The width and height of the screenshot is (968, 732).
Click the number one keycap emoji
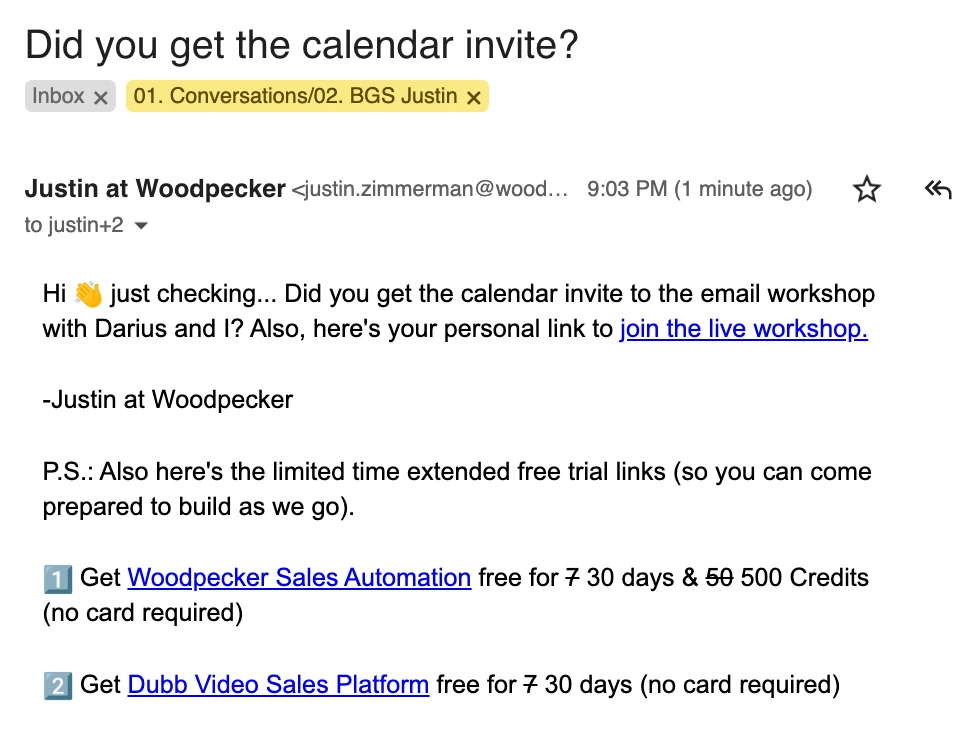coord(56,578)
